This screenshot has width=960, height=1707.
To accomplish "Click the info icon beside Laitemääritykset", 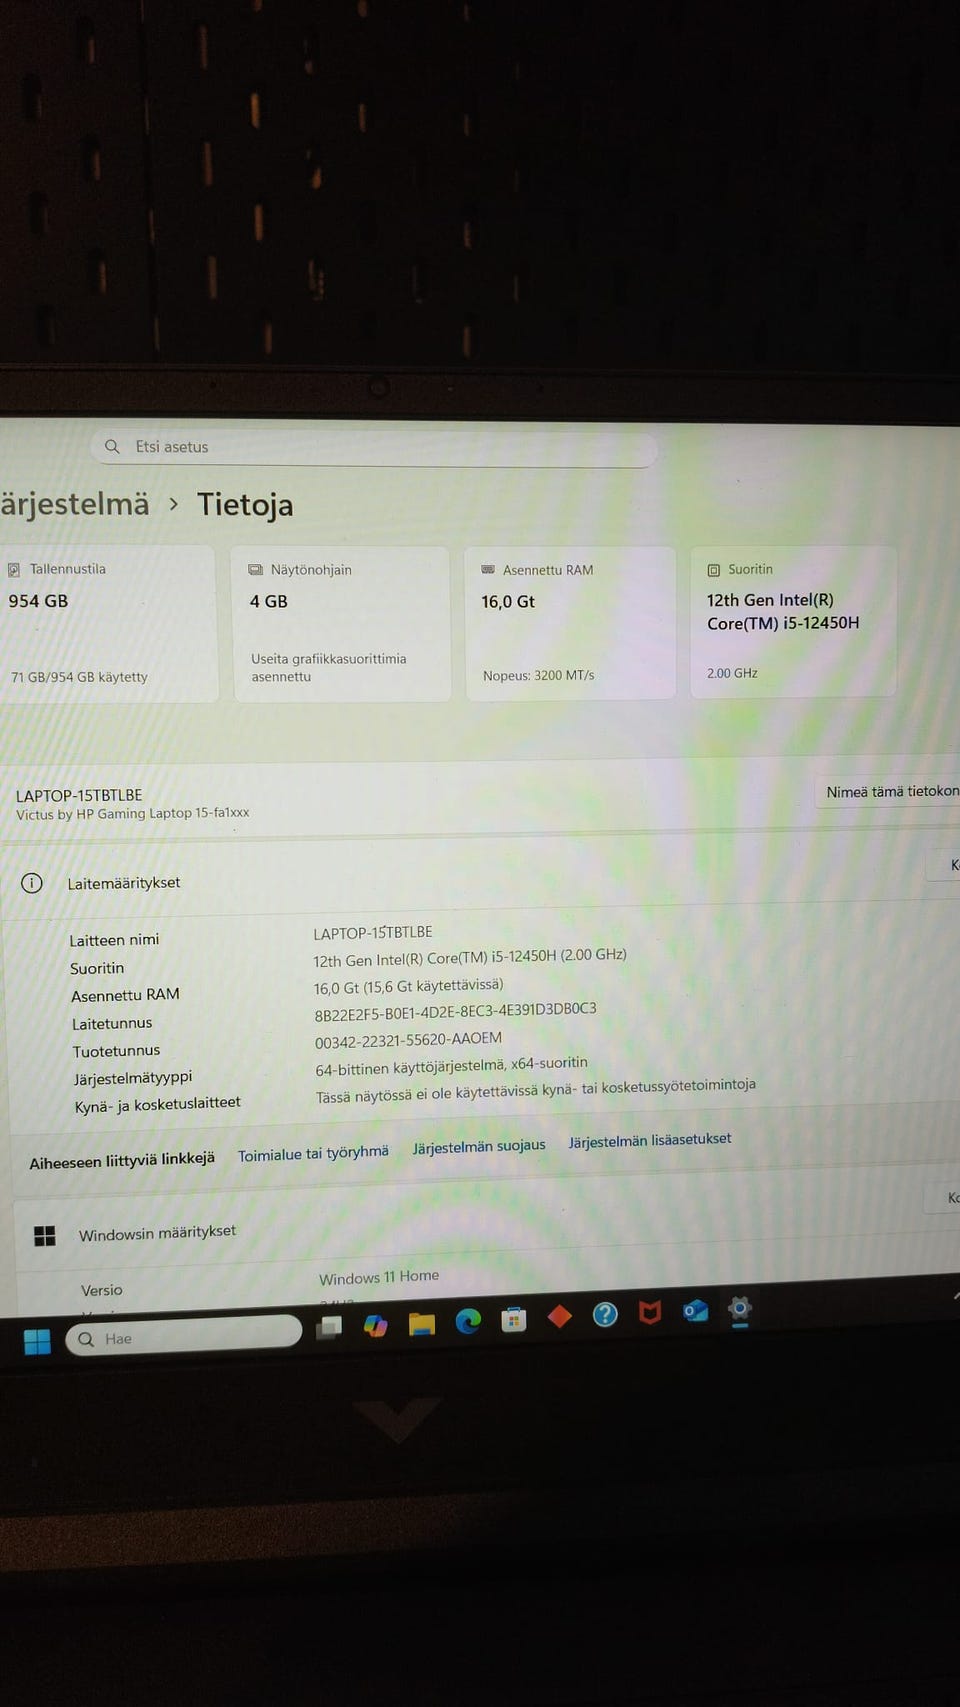I will click(x=32, y=883).
